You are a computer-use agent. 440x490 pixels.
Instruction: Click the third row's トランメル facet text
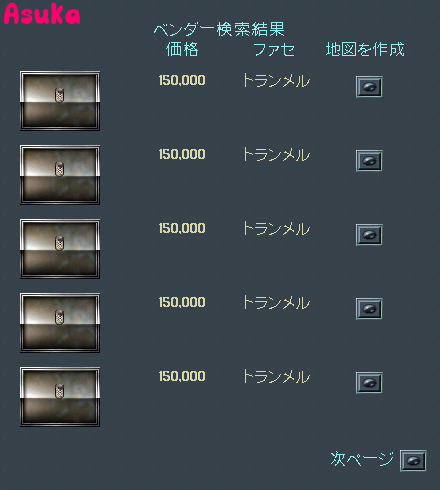coord(276,229)
